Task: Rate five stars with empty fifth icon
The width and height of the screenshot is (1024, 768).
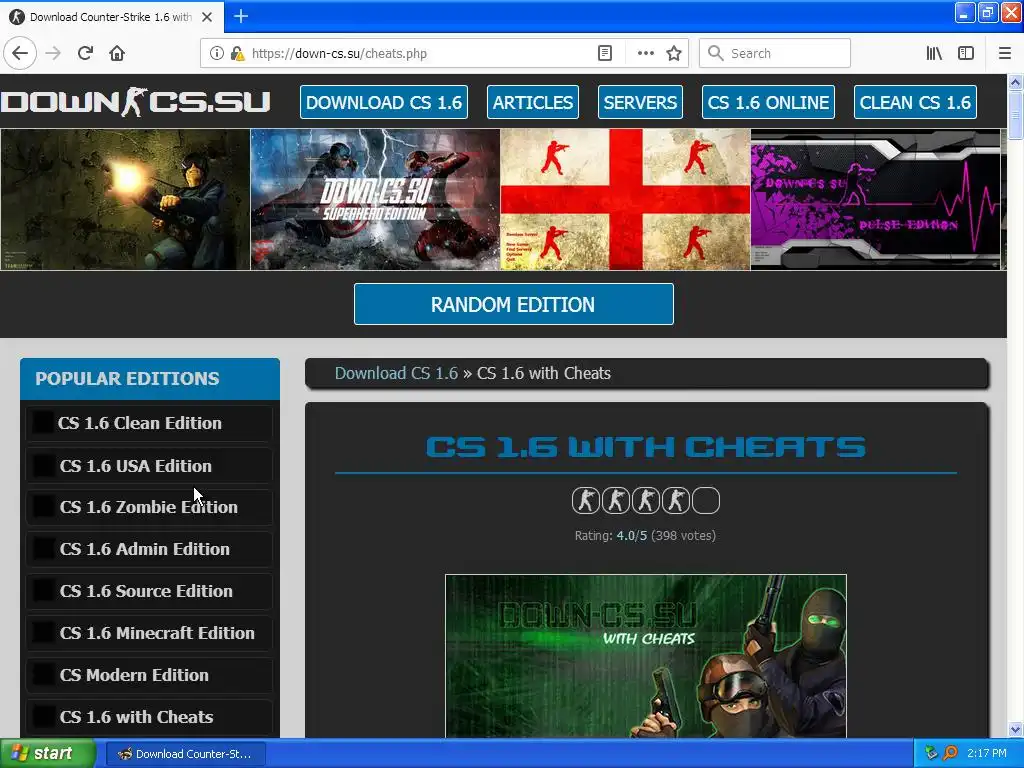Action: click(x=705, y=501)
